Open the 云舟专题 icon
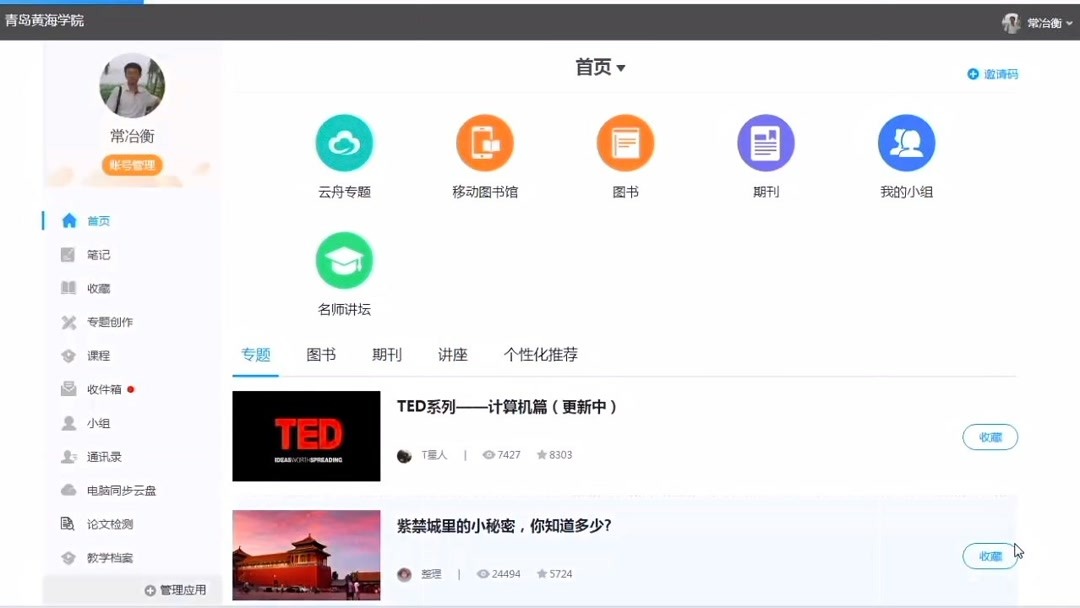This screenshot has height=608, width=1080. (344, 141)
